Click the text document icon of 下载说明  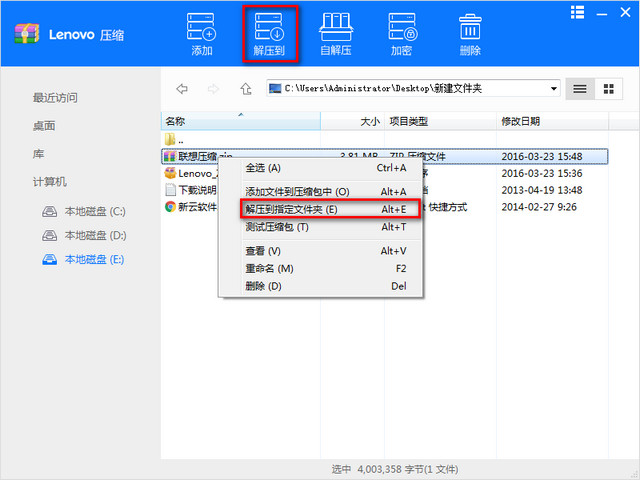click(170, 190)
